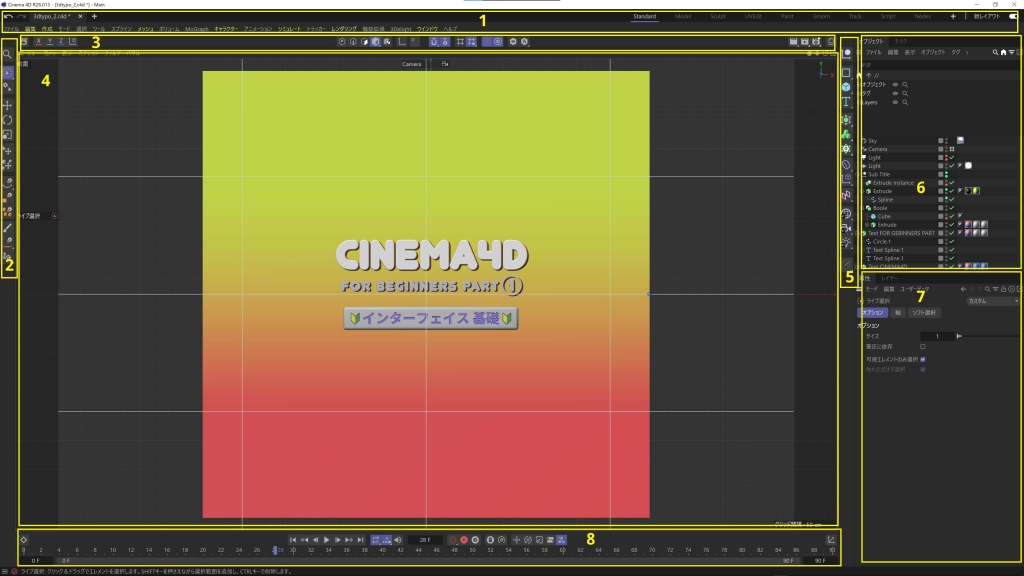Image resolution: width=1024 pixels, height=576 pixels.
Task: Open the ファイル main menu
Action: pyautogui.click(x=11, y=29)
